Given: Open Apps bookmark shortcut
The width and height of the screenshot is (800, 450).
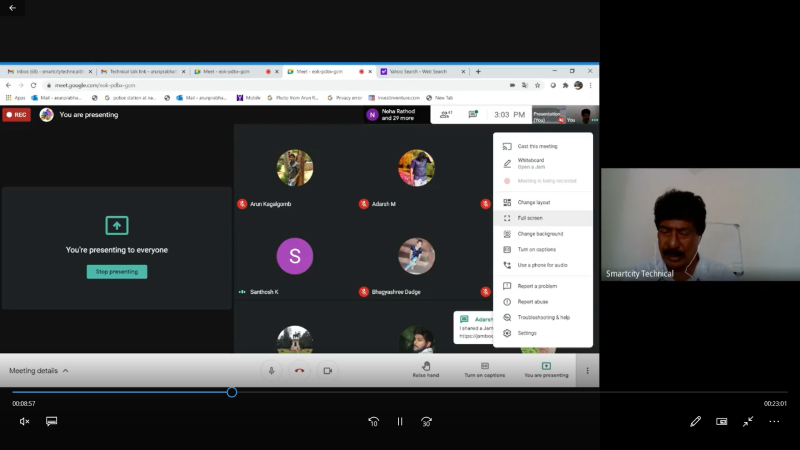Looking at the screenshot, I should point(15,97).
